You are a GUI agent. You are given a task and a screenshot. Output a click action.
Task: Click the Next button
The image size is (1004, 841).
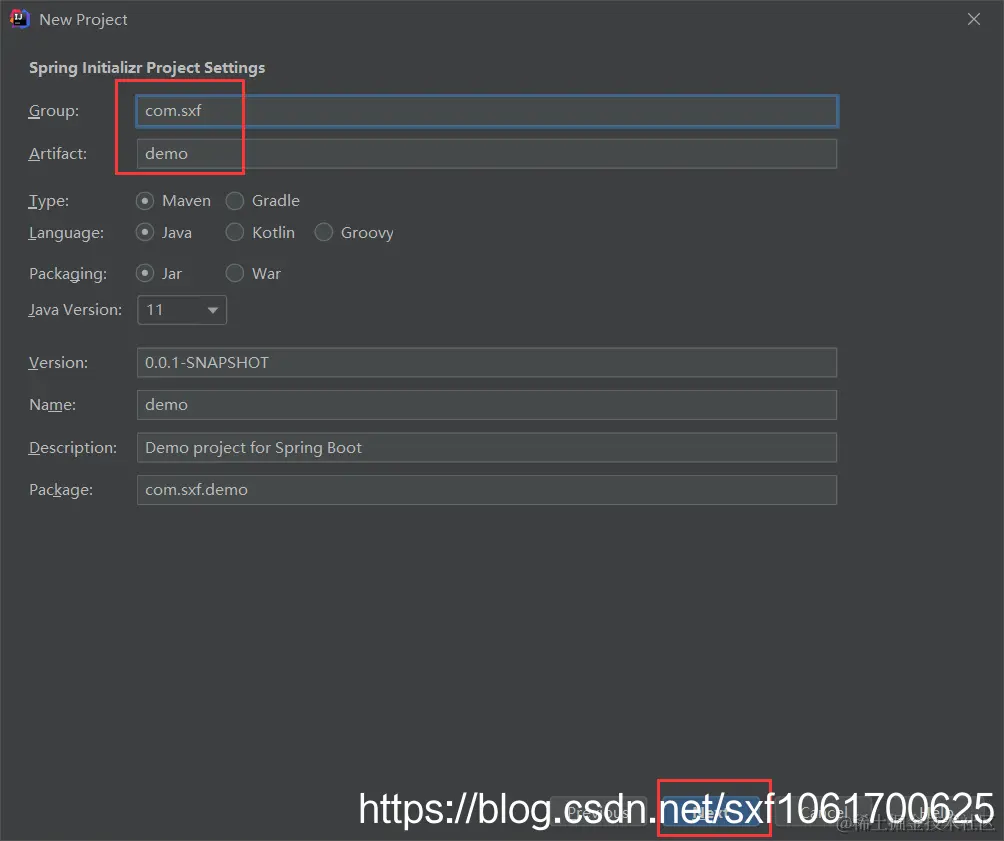712,813
